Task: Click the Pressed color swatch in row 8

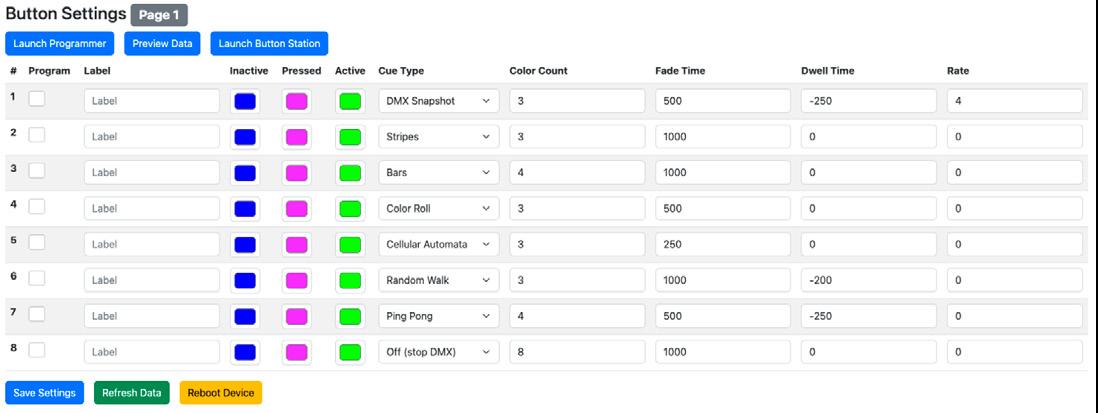Action: [297, 353]
